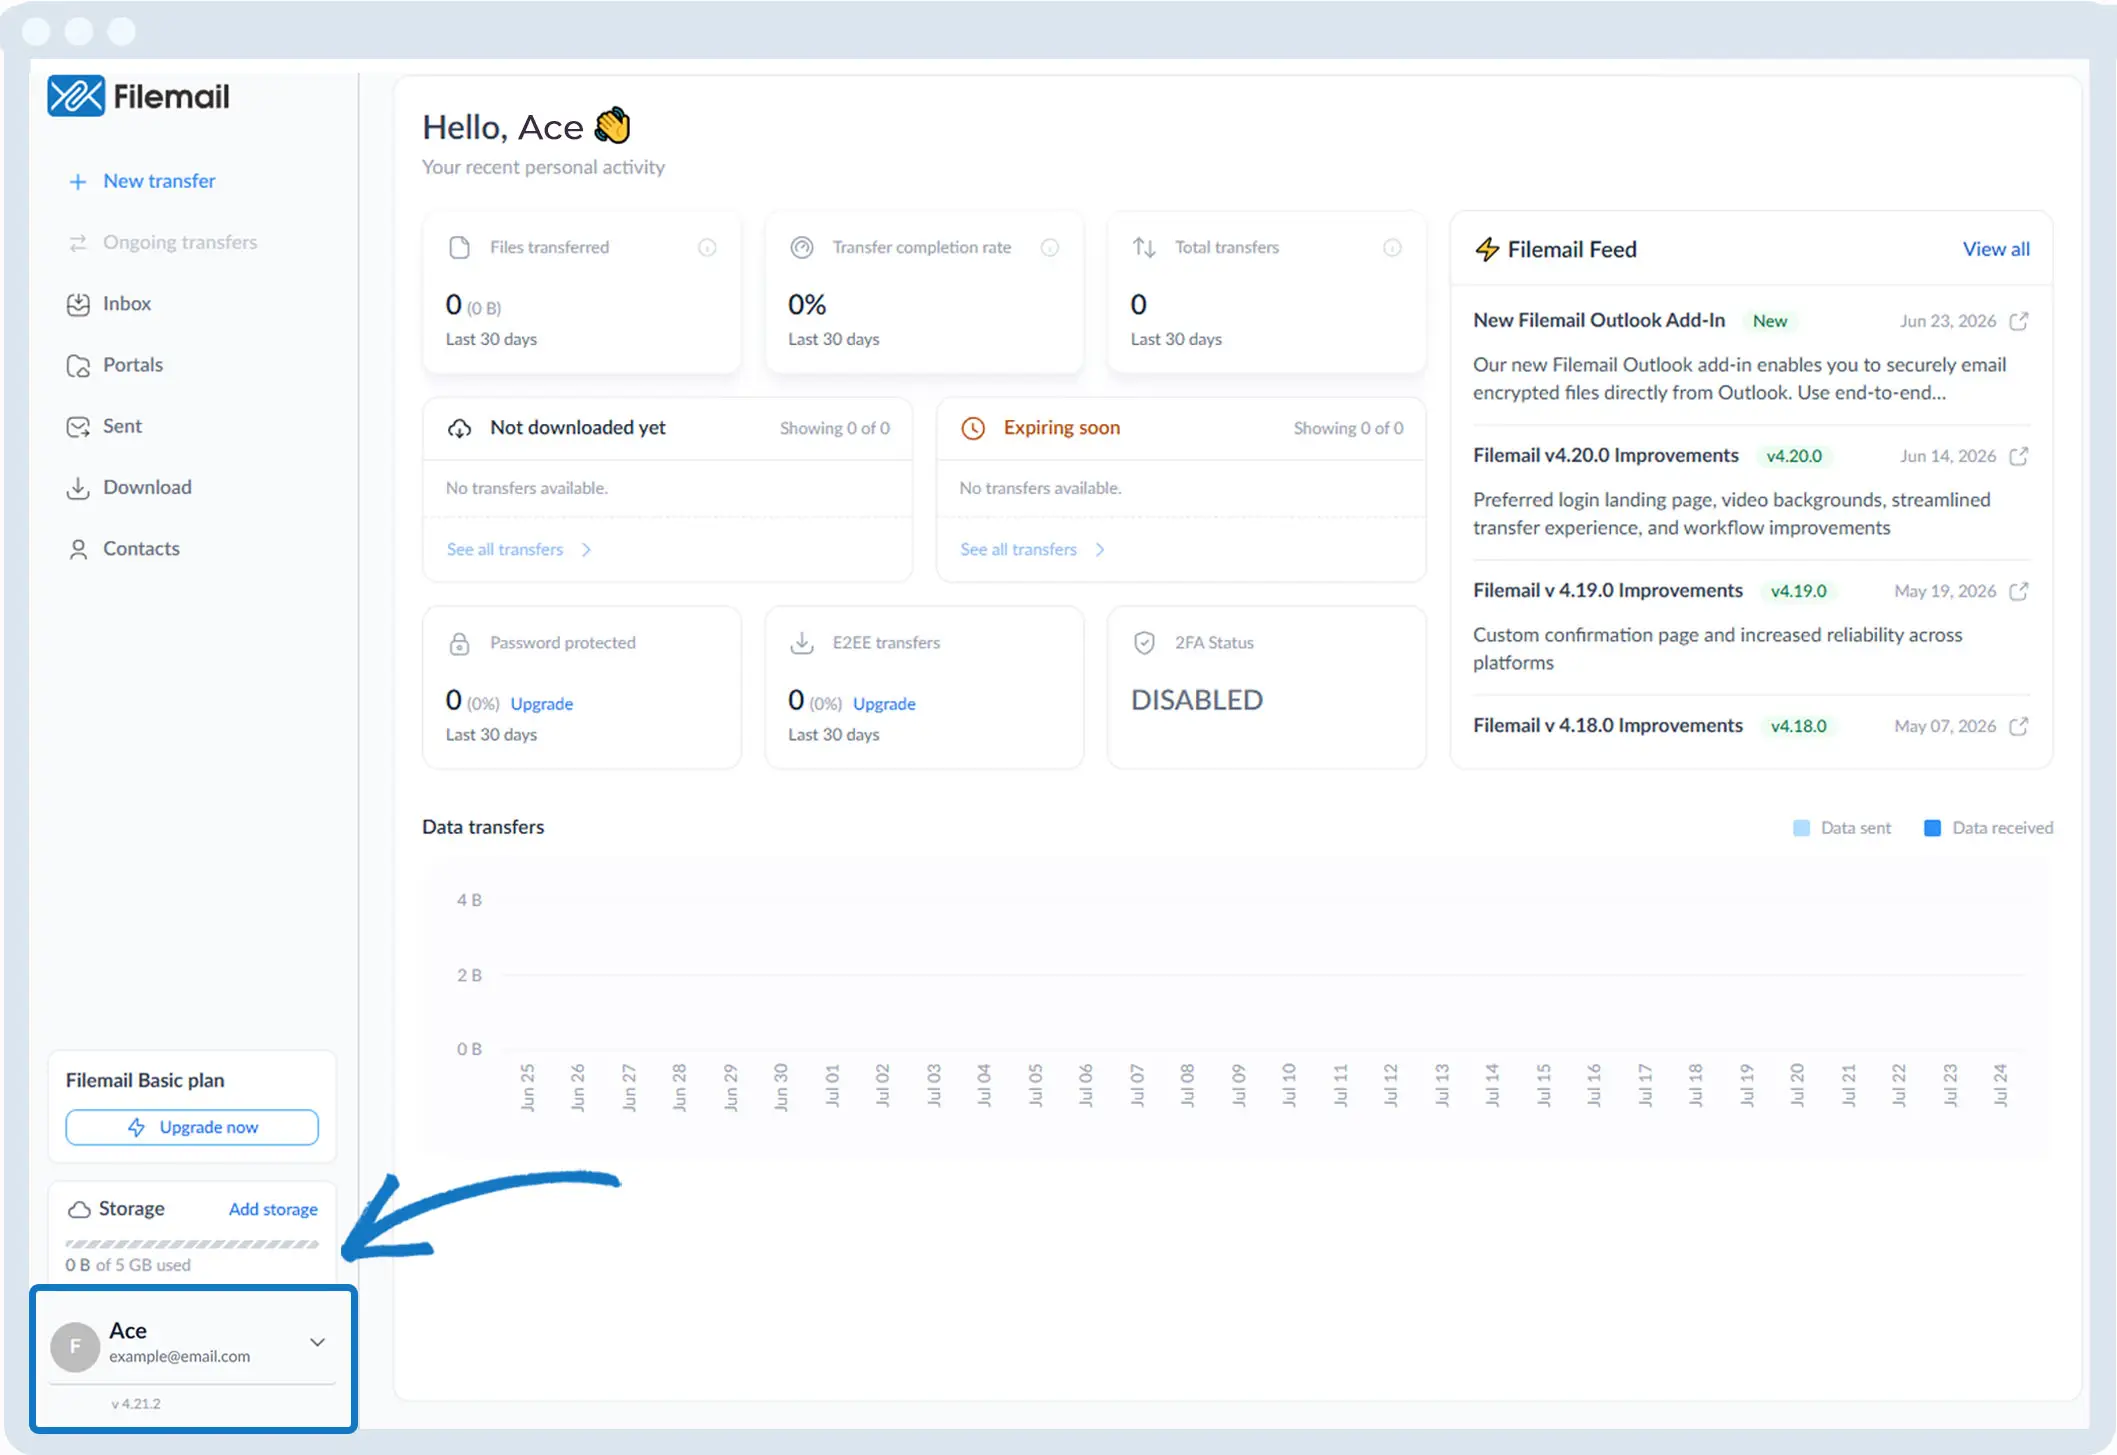The image size is (2117, 1455).
Task: Click the light blue Data sent swatch
Action: tap(1801, 828)
